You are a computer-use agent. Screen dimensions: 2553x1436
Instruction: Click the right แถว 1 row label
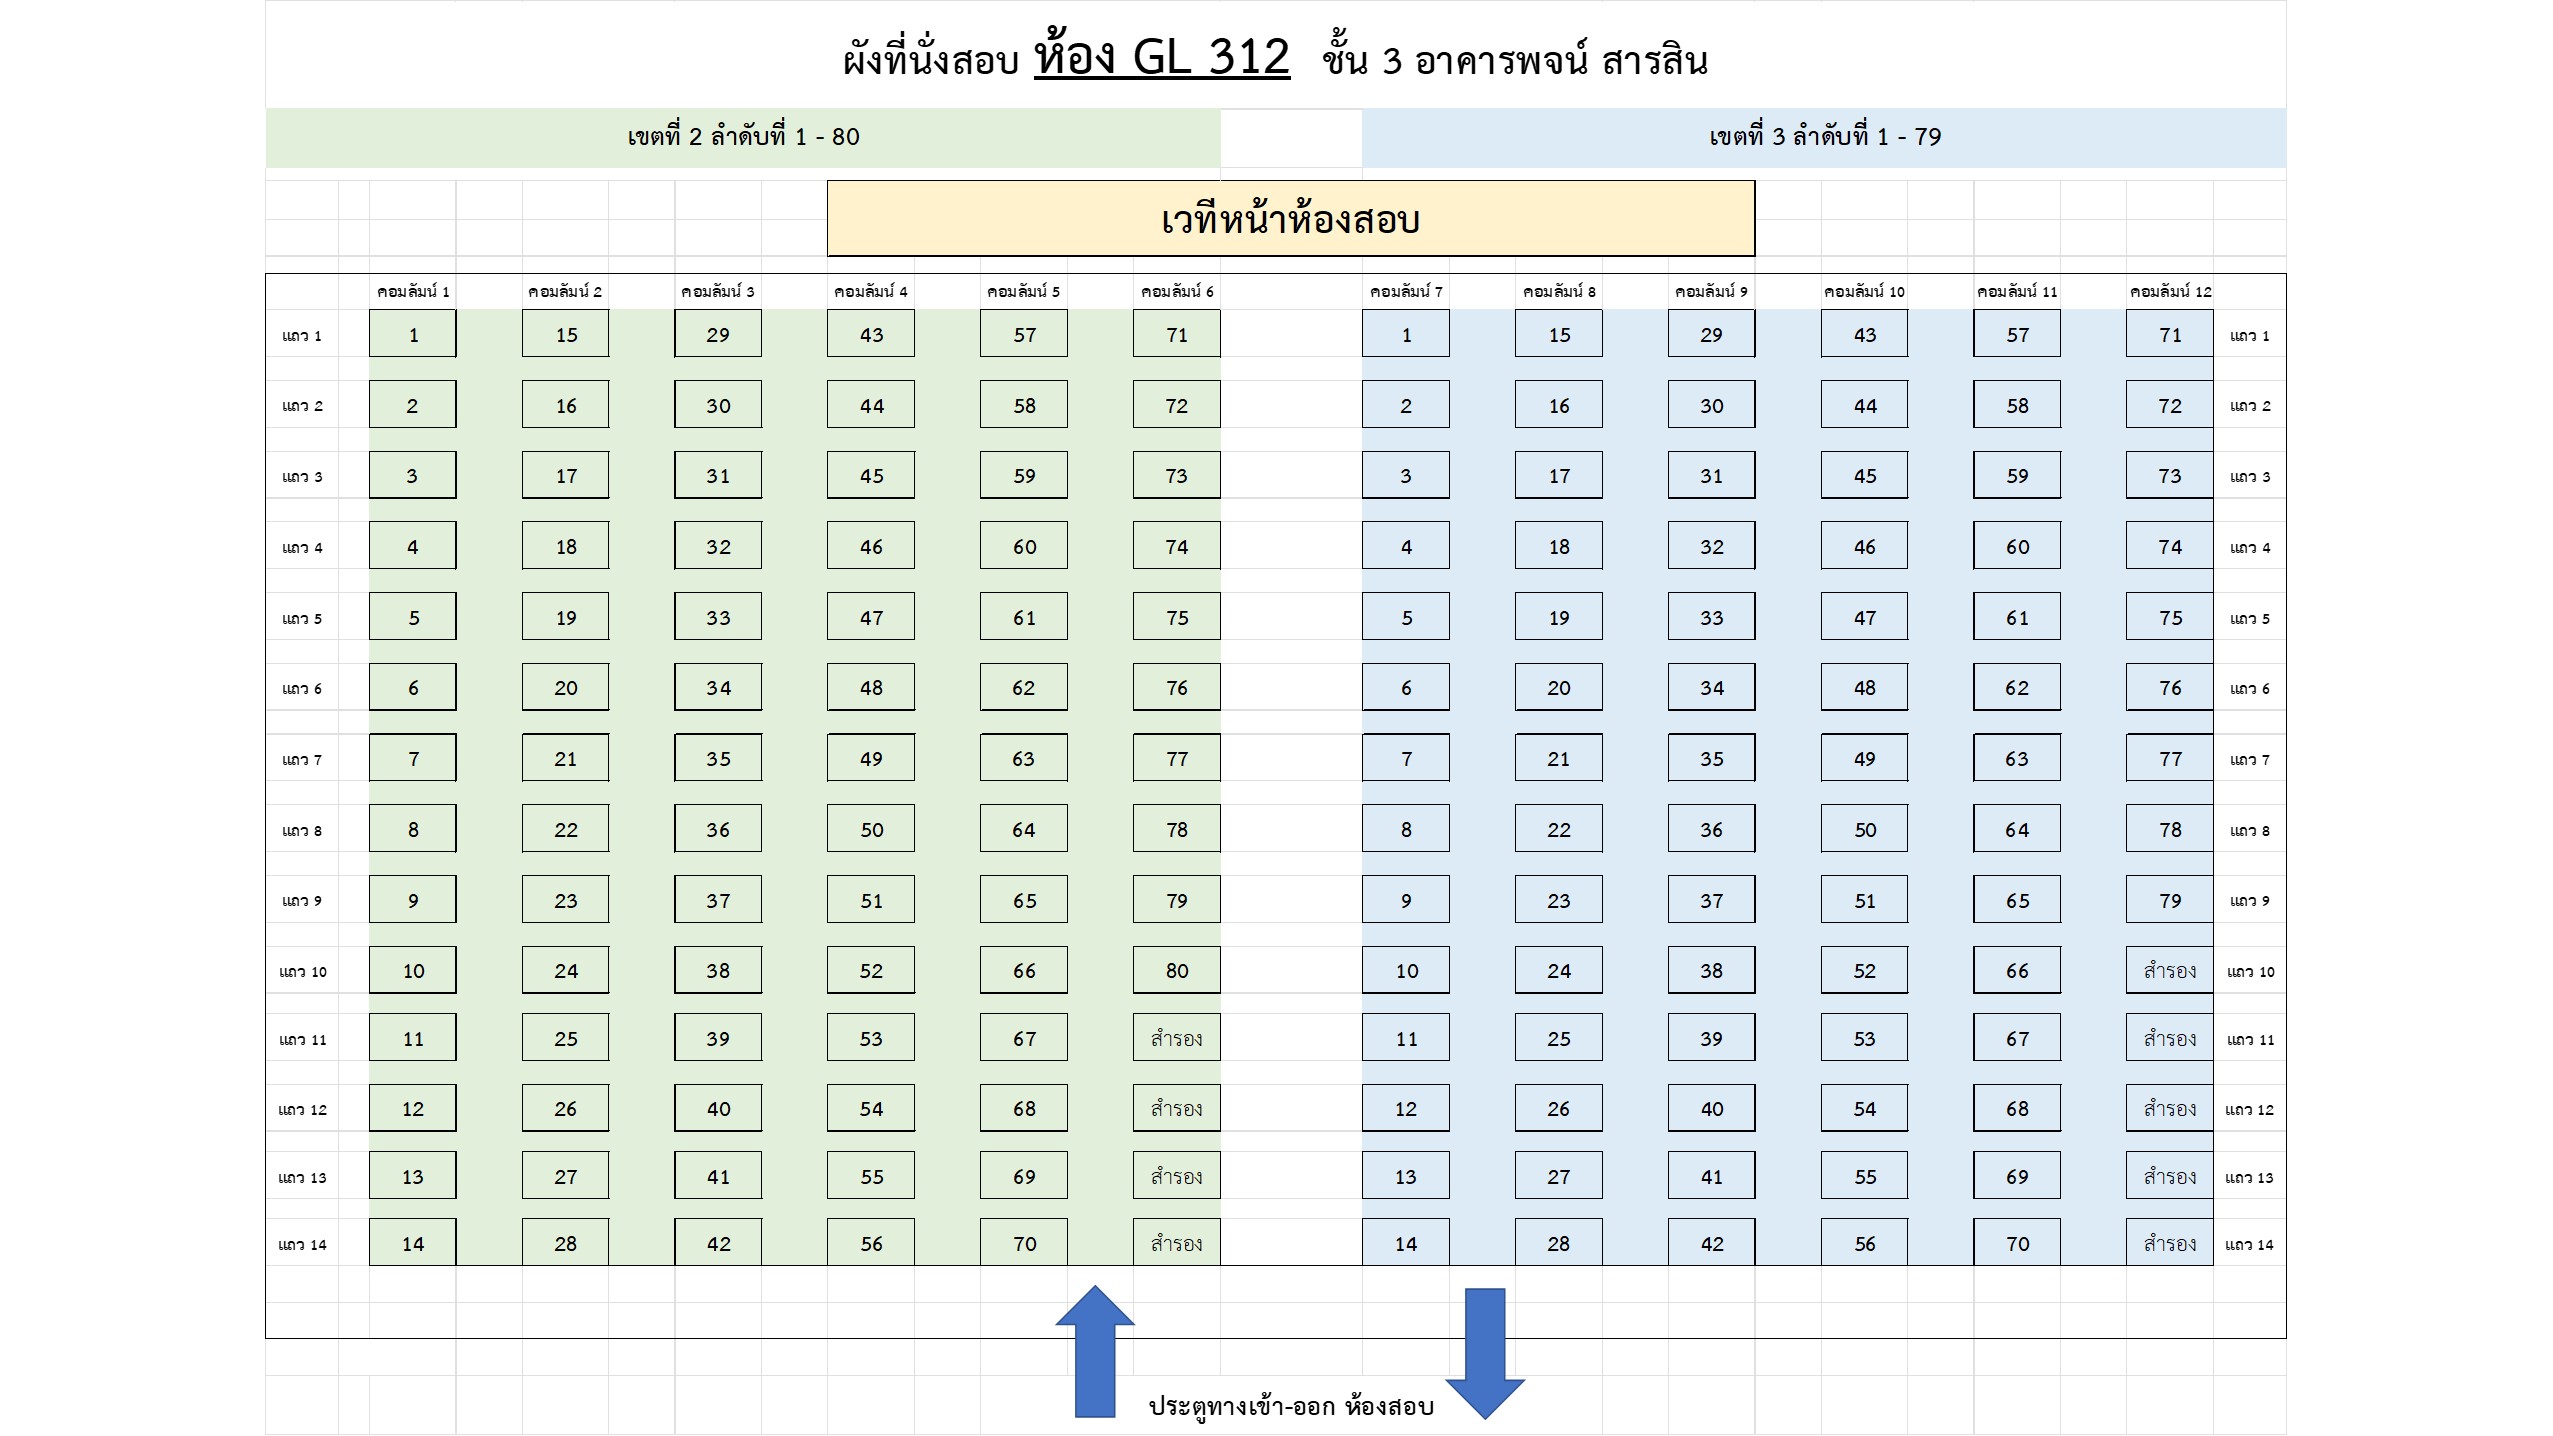click(2249, 336)
